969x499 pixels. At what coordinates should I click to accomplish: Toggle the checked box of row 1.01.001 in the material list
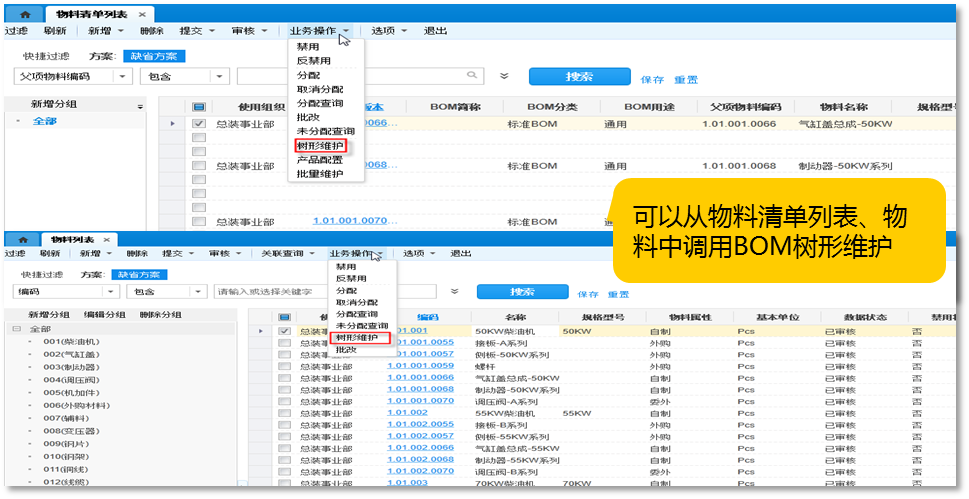pos(285,331)
